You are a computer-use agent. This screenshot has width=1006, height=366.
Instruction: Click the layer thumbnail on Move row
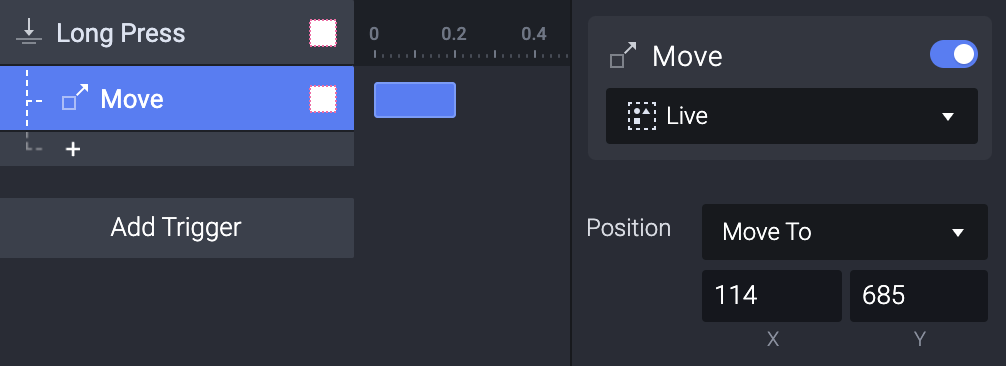point(323,99)
